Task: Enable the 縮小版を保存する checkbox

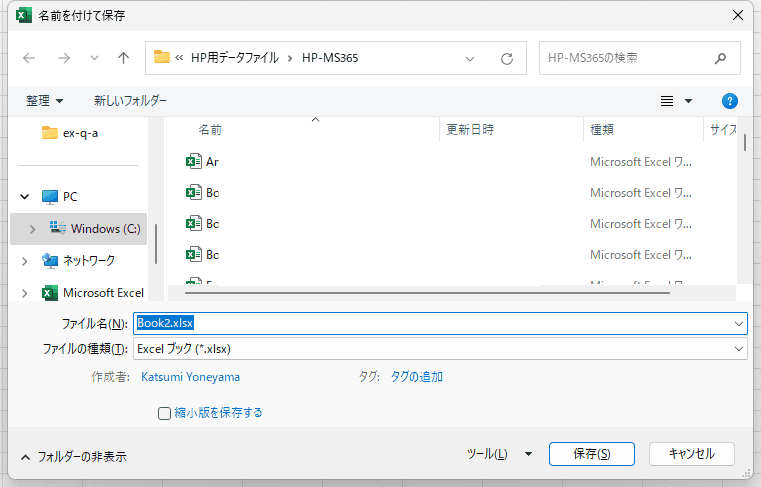Action: pyautogui.click(x=165, y=413)
